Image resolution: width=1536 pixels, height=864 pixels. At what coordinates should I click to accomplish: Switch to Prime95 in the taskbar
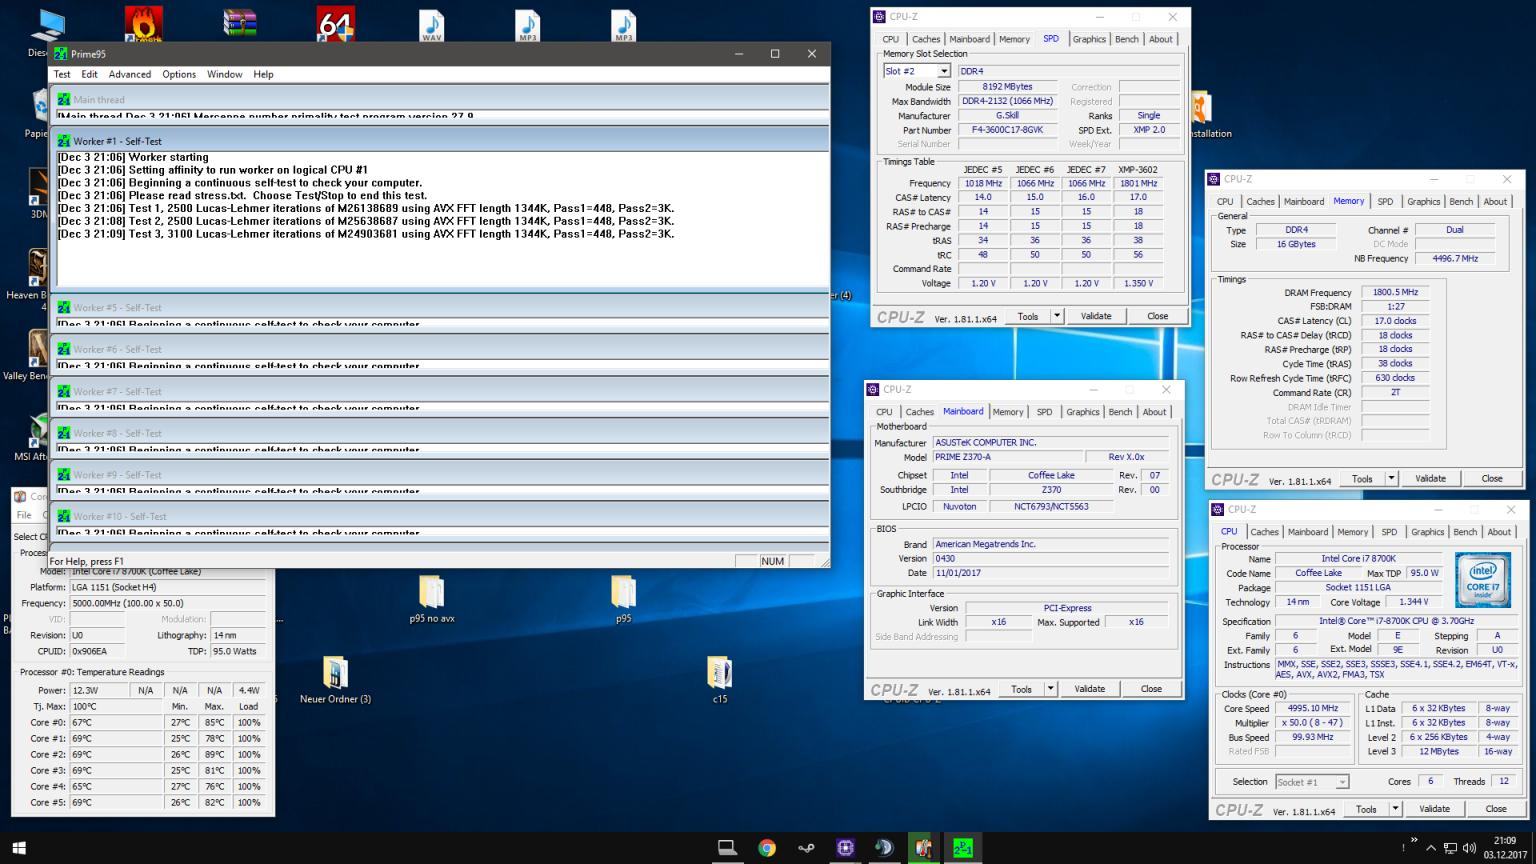(x=961, y=848)
